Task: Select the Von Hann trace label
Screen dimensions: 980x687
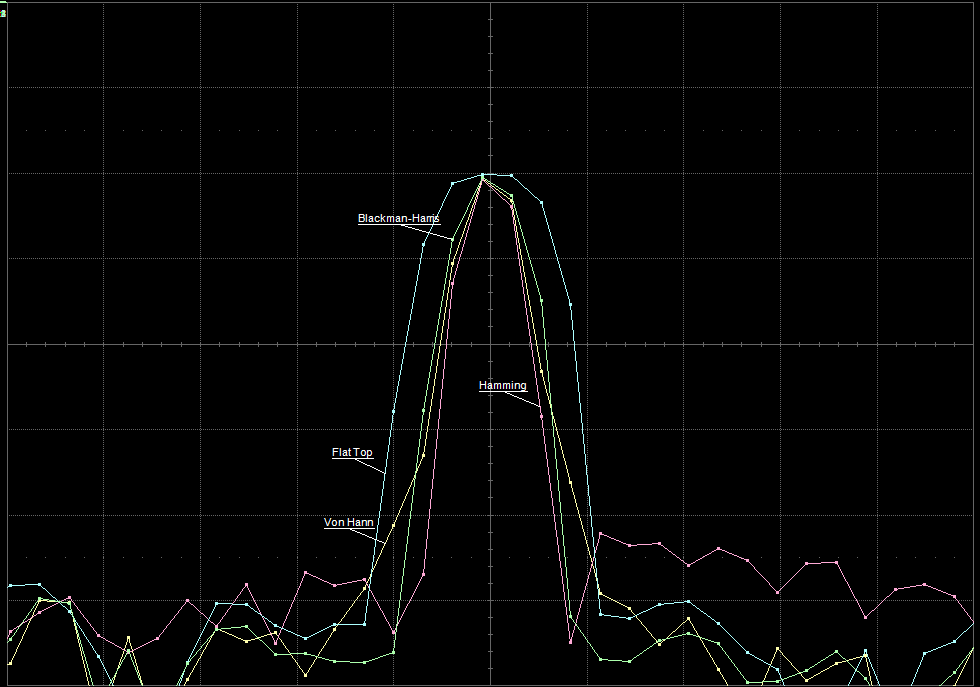Action: click(x=348, y=522)
